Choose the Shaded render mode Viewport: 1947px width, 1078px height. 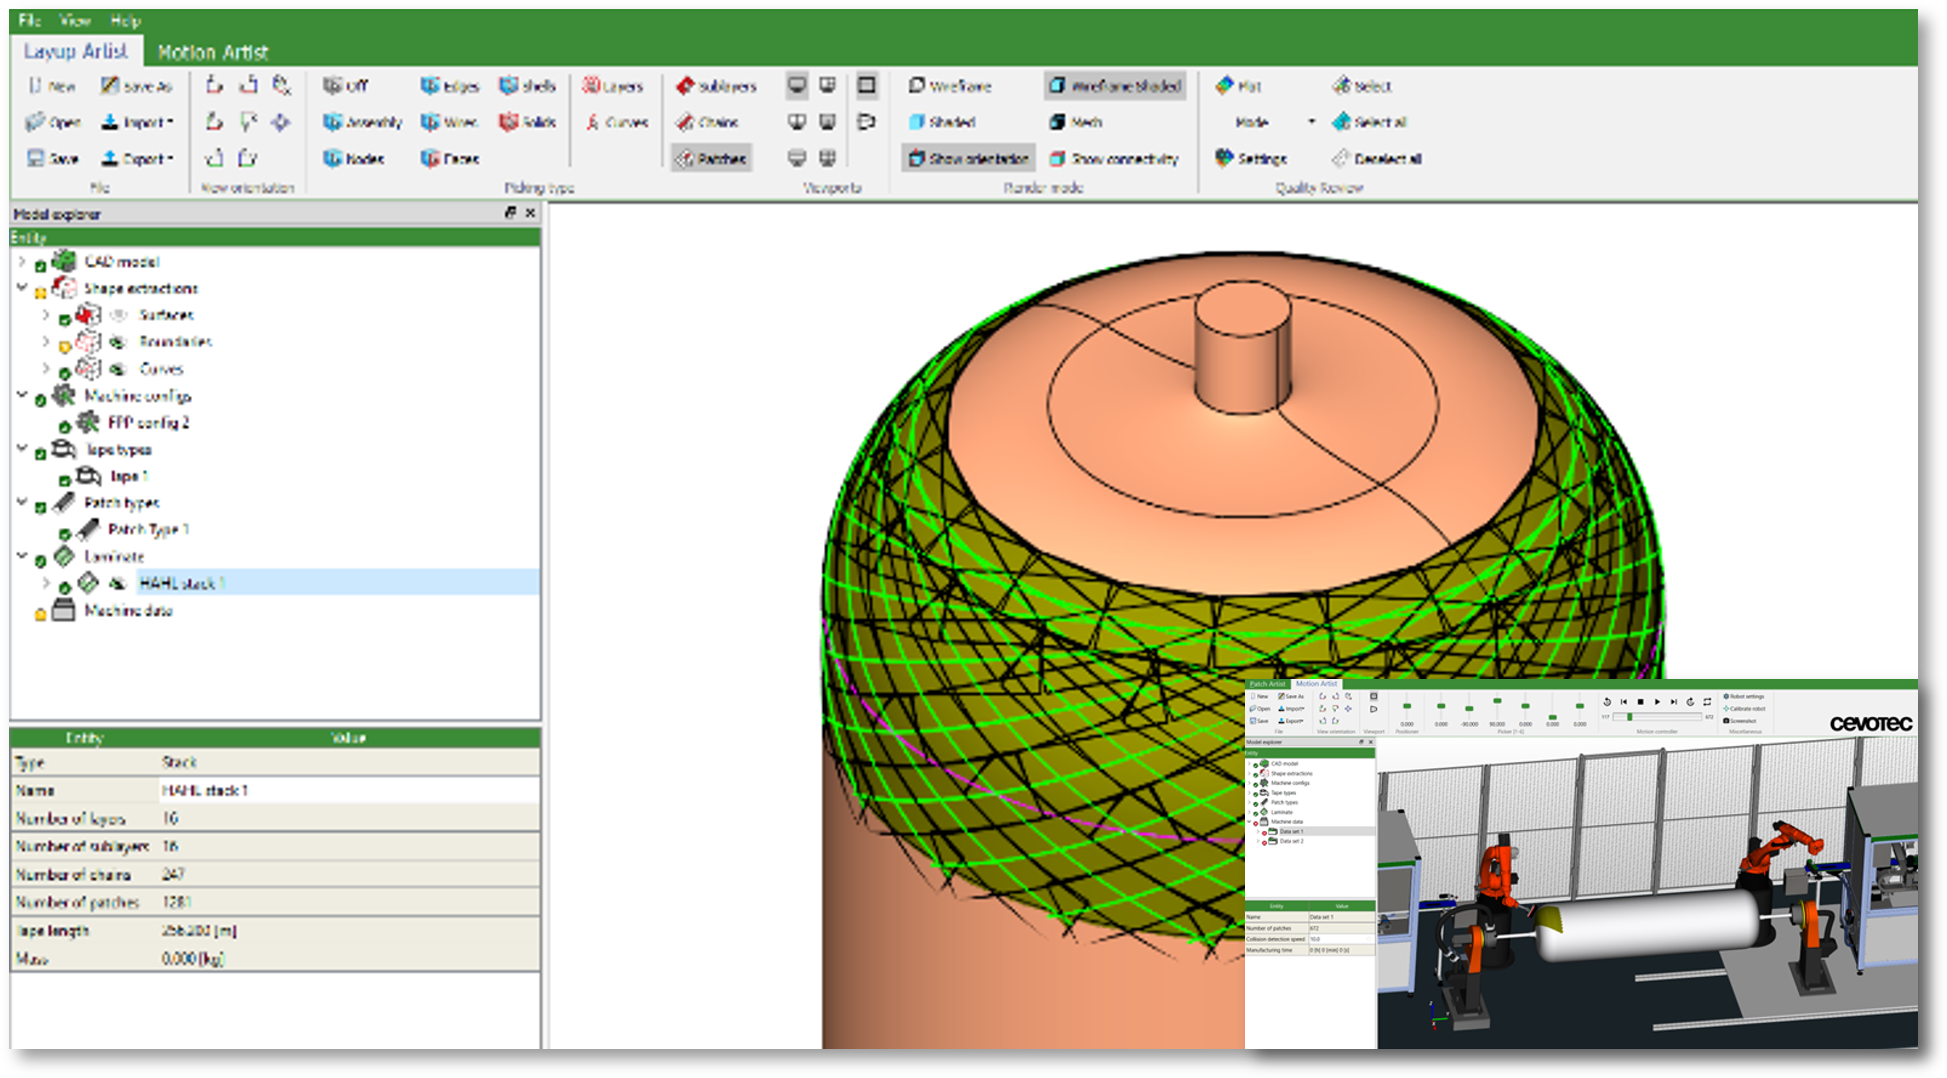(x=941, y=122)
